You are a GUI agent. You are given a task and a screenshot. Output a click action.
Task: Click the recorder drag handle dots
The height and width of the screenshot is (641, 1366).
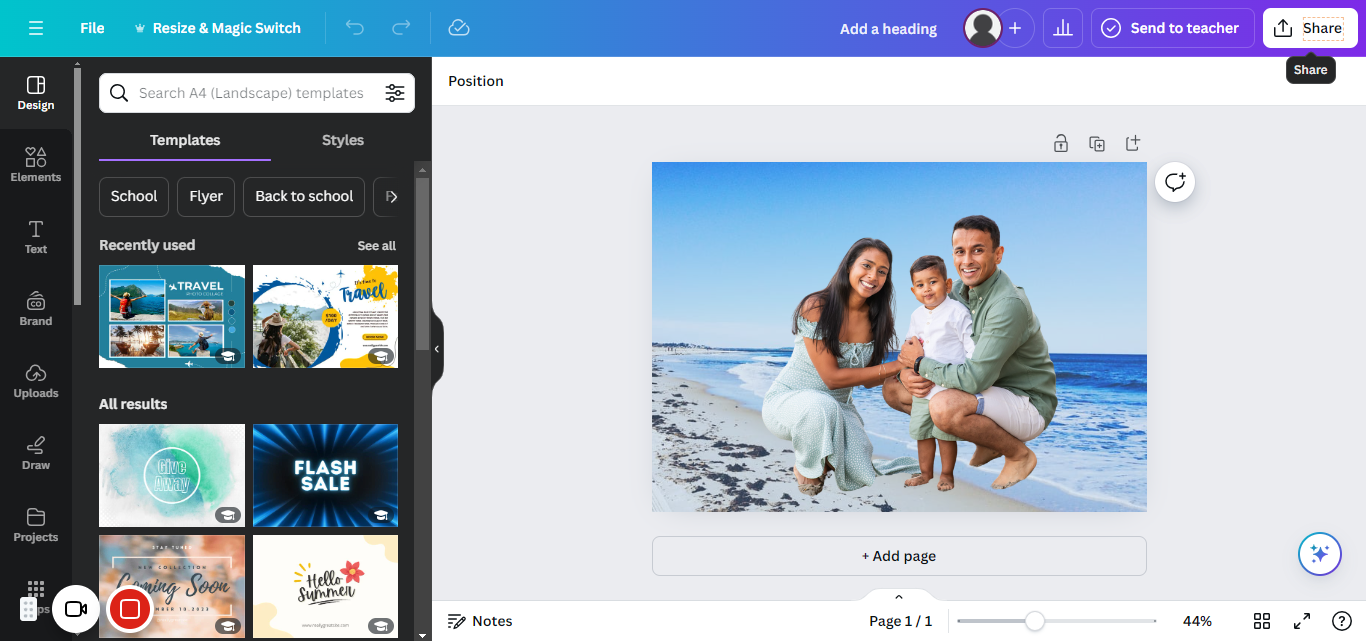29,609
